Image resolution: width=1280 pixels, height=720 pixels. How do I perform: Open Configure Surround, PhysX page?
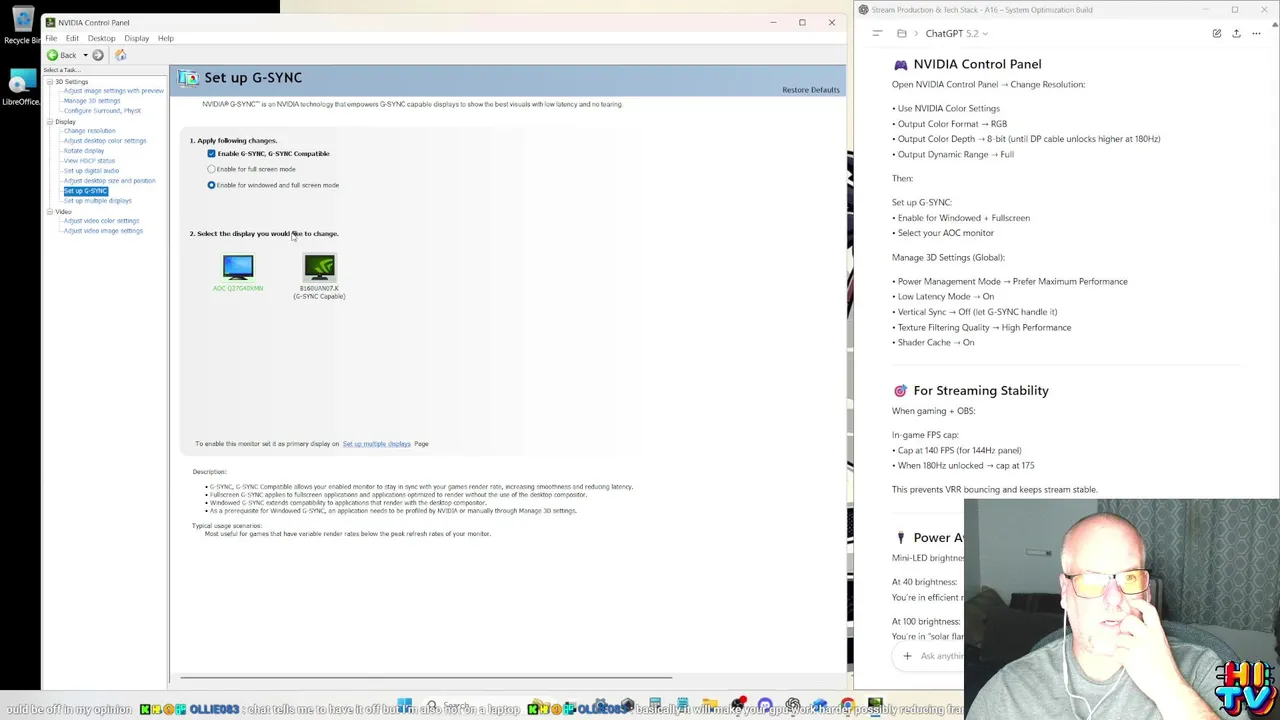point(102,111)
